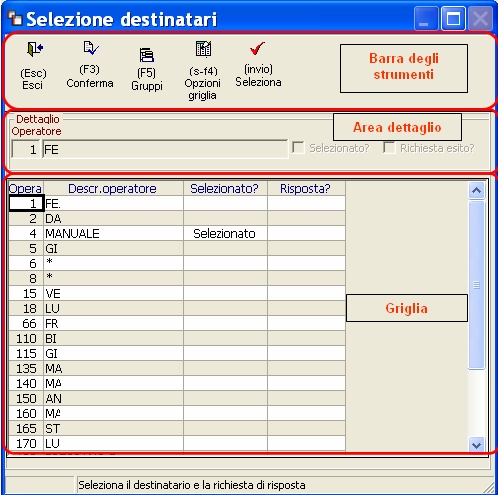Select row 135 MA operator
The image size is (498, 495).
coord(177,368)
